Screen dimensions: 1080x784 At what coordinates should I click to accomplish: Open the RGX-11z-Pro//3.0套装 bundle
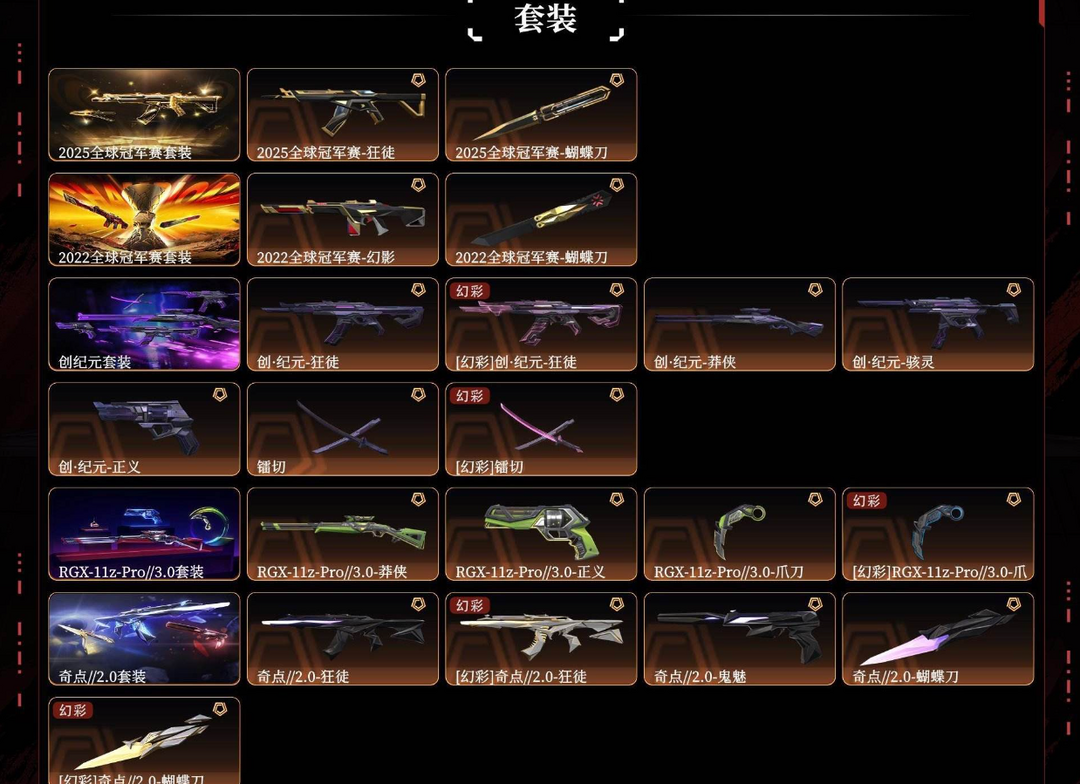tap(145, 534)
